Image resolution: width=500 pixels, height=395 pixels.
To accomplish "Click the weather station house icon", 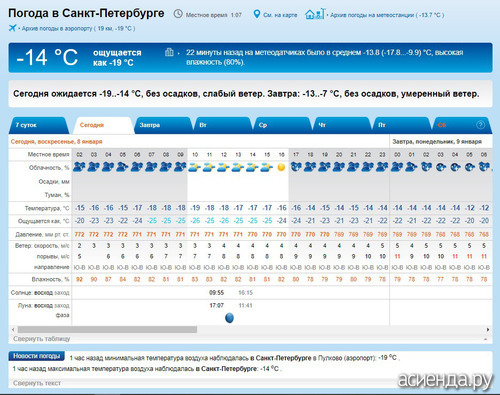I will tap(314, 14).
